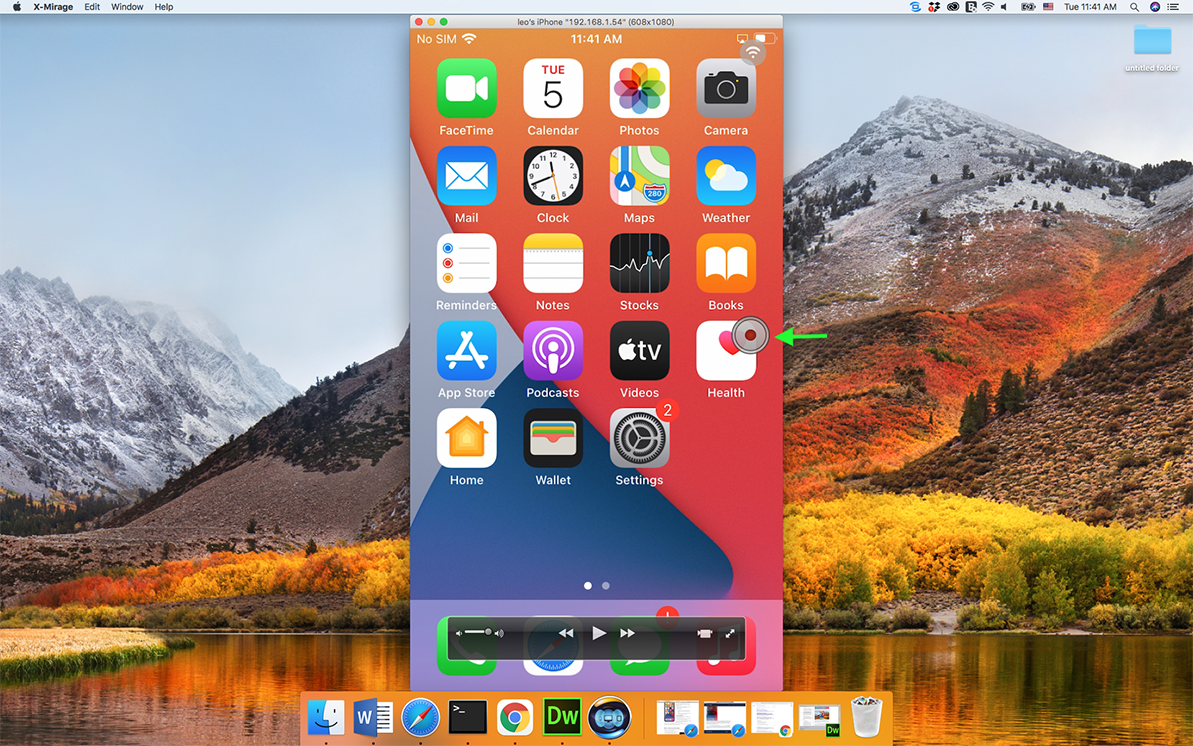The image size is (1193, 746).
Task: Open the Edit menu
Action: [x=92, y=7]
